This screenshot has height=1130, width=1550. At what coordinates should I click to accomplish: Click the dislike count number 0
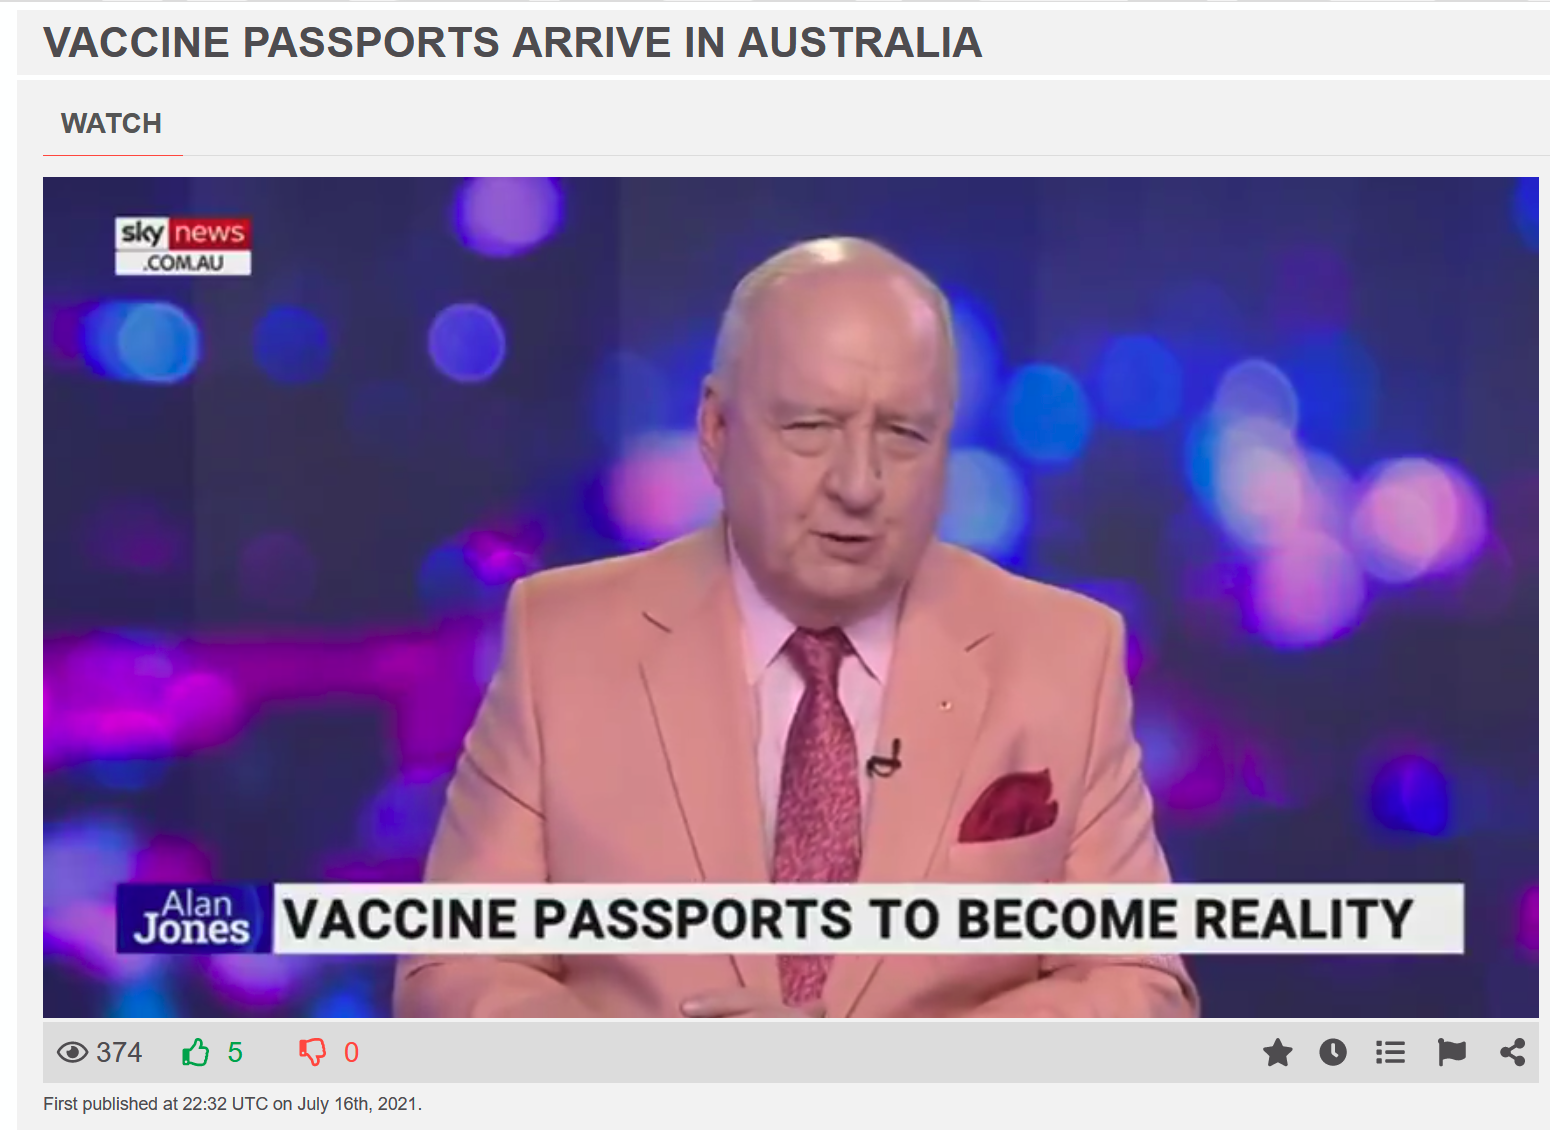point(351,1052)
